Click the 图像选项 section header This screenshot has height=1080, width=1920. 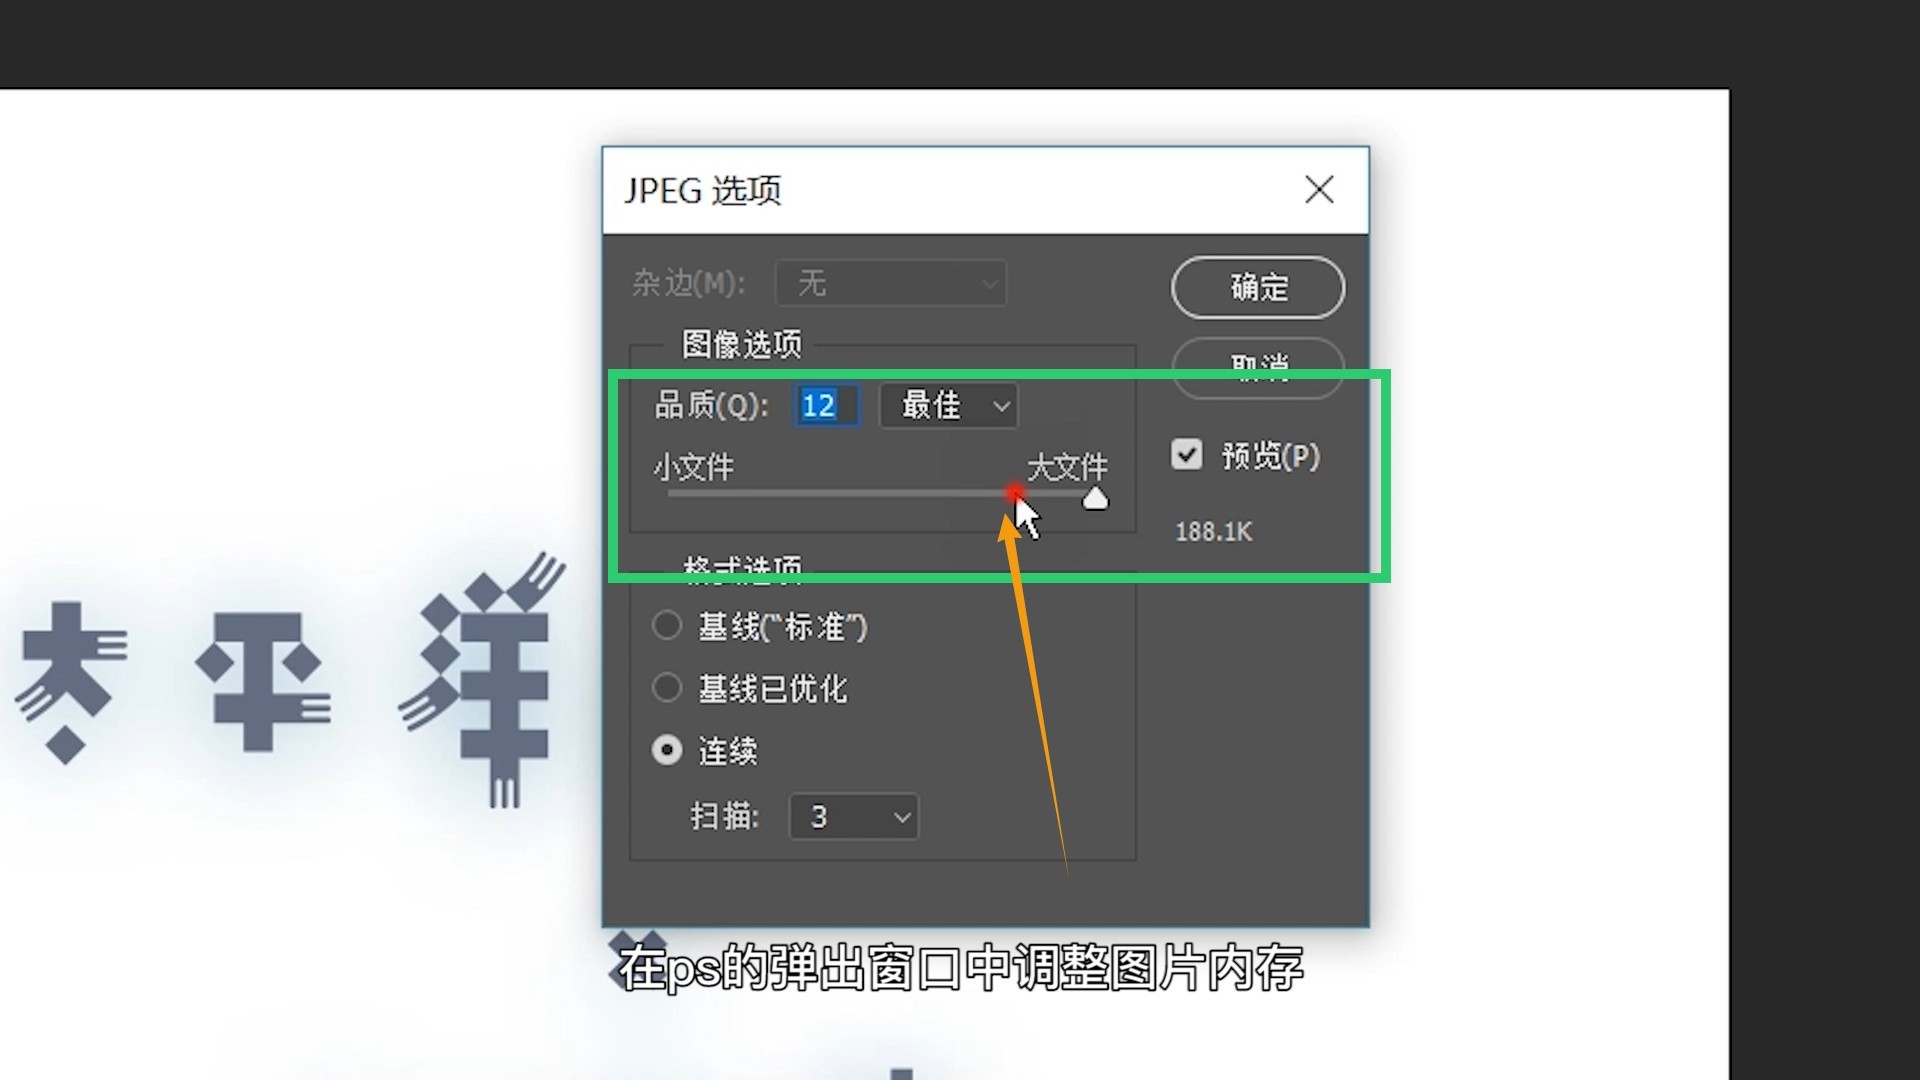[x=740, y=344]
